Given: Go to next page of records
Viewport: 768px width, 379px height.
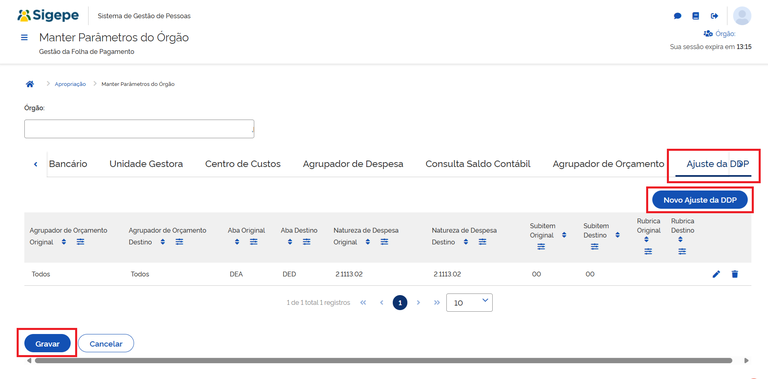Looking at the screenshot, I should [418, 303].
